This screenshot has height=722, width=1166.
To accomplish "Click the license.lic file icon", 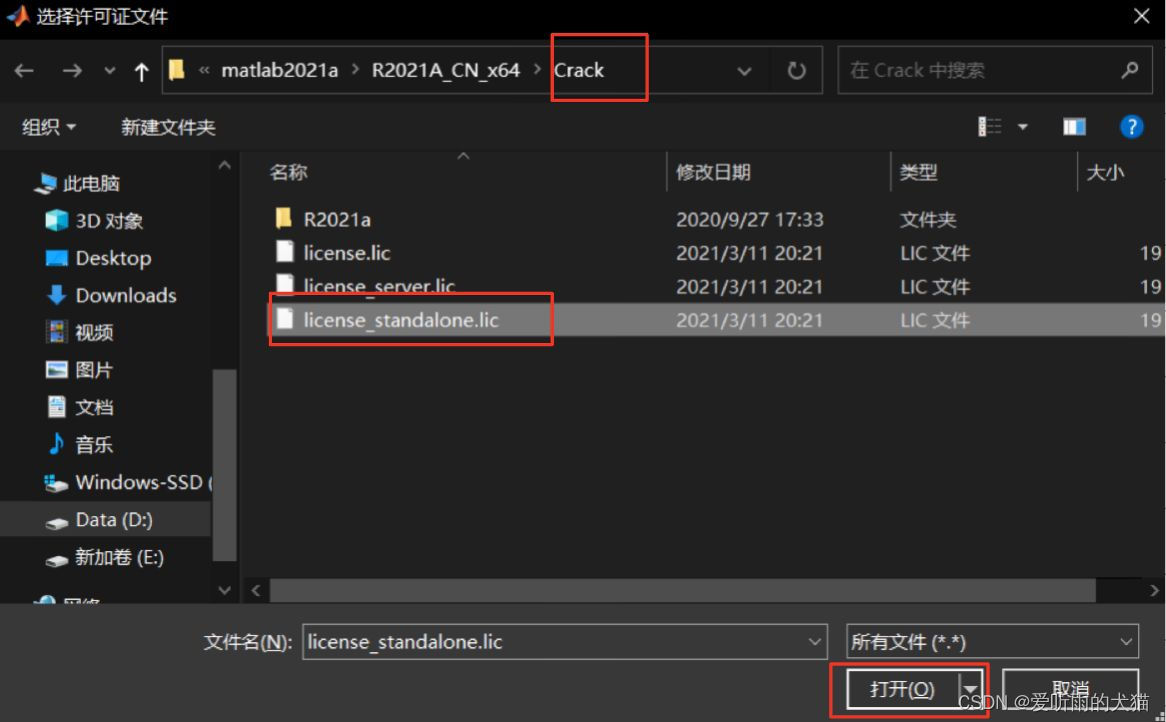I will pyautogui.click(x=284, y=251).
